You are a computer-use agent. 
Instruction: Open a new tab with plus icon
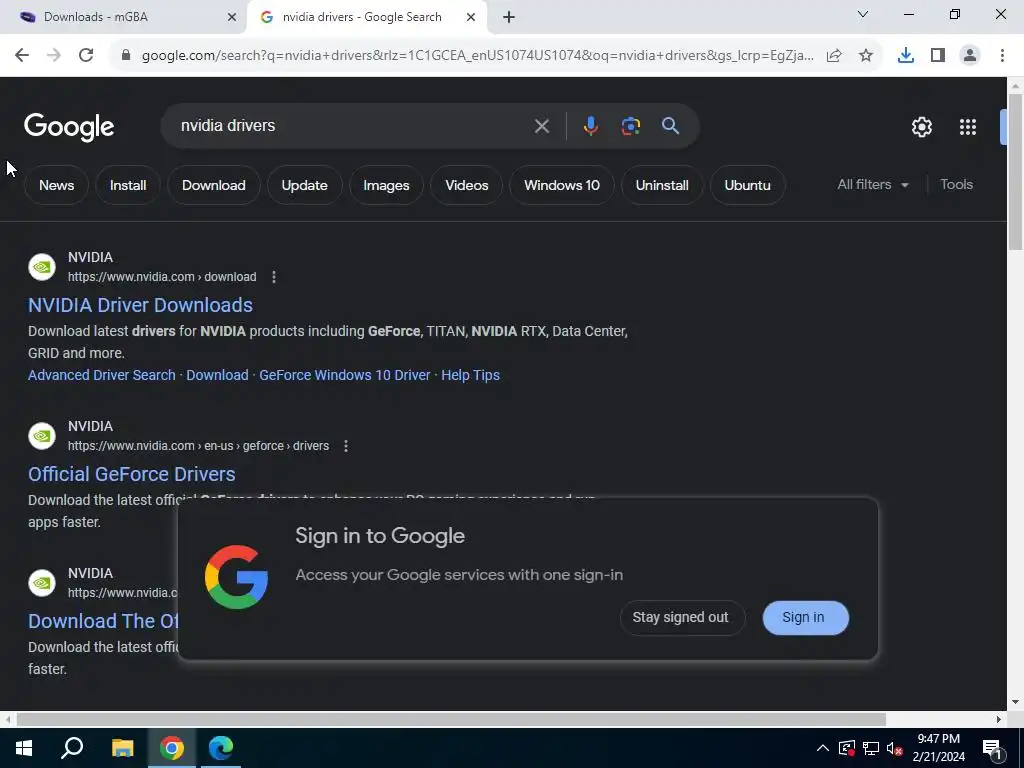tap(509, 17)
